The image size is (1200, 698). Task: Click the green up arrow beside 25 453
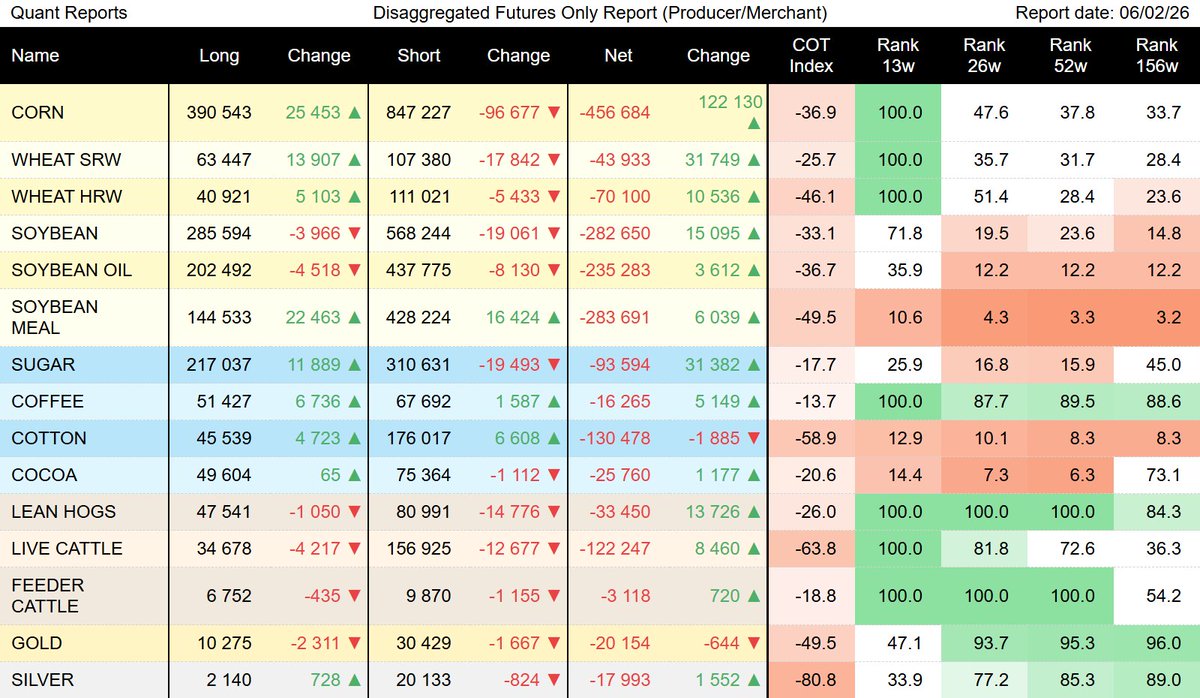(x=353, y=113)
